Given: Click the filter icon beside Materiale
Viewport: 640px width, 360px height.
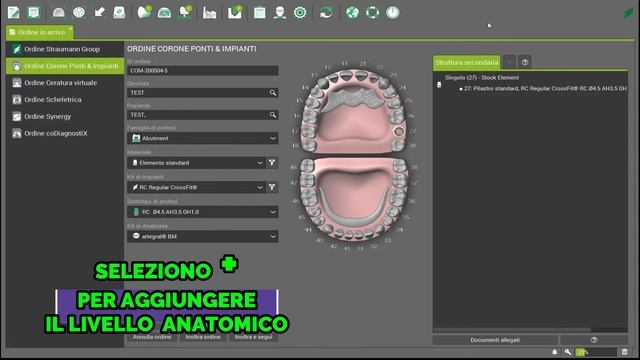Looking at the screenshot, I should pyautogui.click(x=272, y=163).
